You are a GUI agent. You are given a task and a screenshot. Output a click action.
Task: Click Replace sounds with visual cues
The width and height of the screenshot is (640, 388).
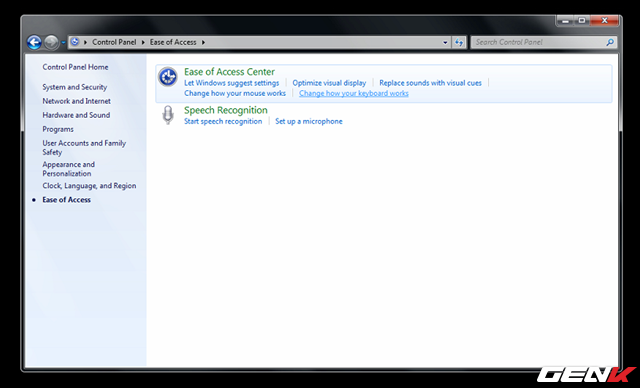[430, 83]
